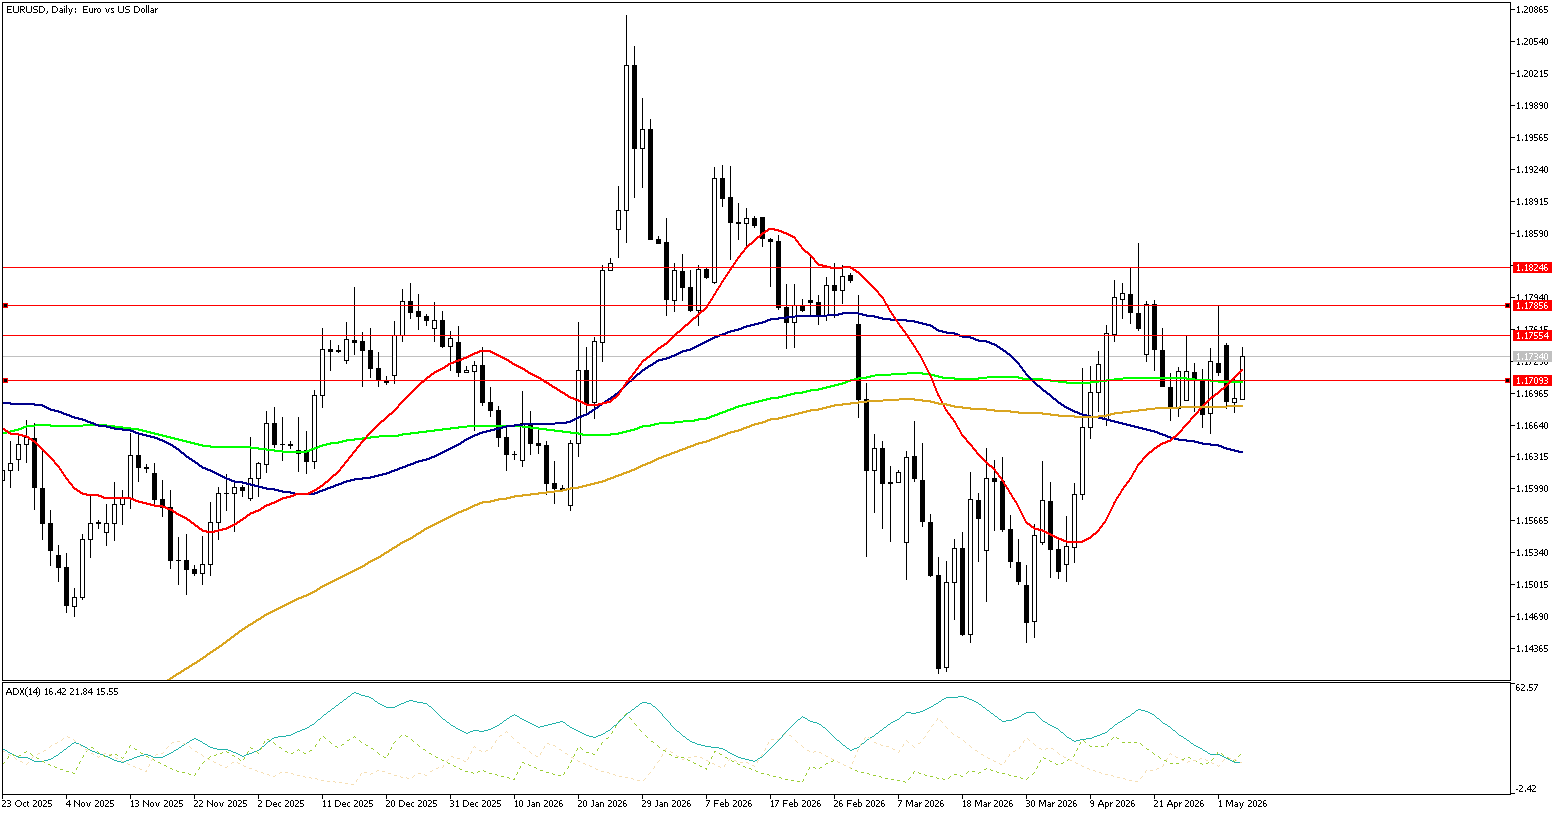The width and height of the screenshot is (1563, 815).
Task: Select the red 1.17554 price tag
Action: pyautogui.click(x=1532, y=335)
